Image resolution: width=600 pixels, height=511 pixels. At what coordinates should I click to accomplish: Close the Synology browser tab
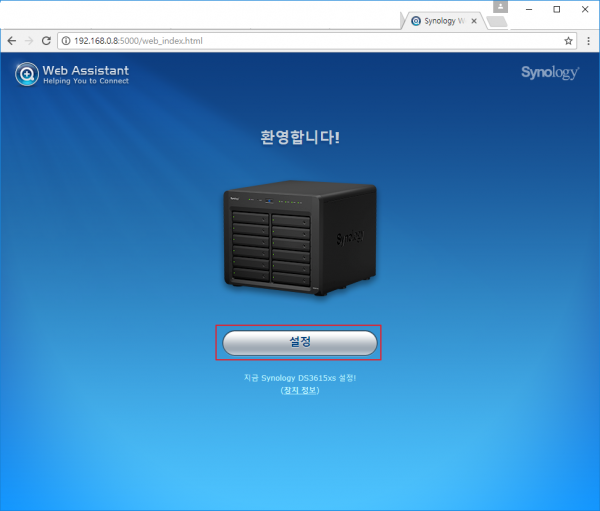point(473,20)
